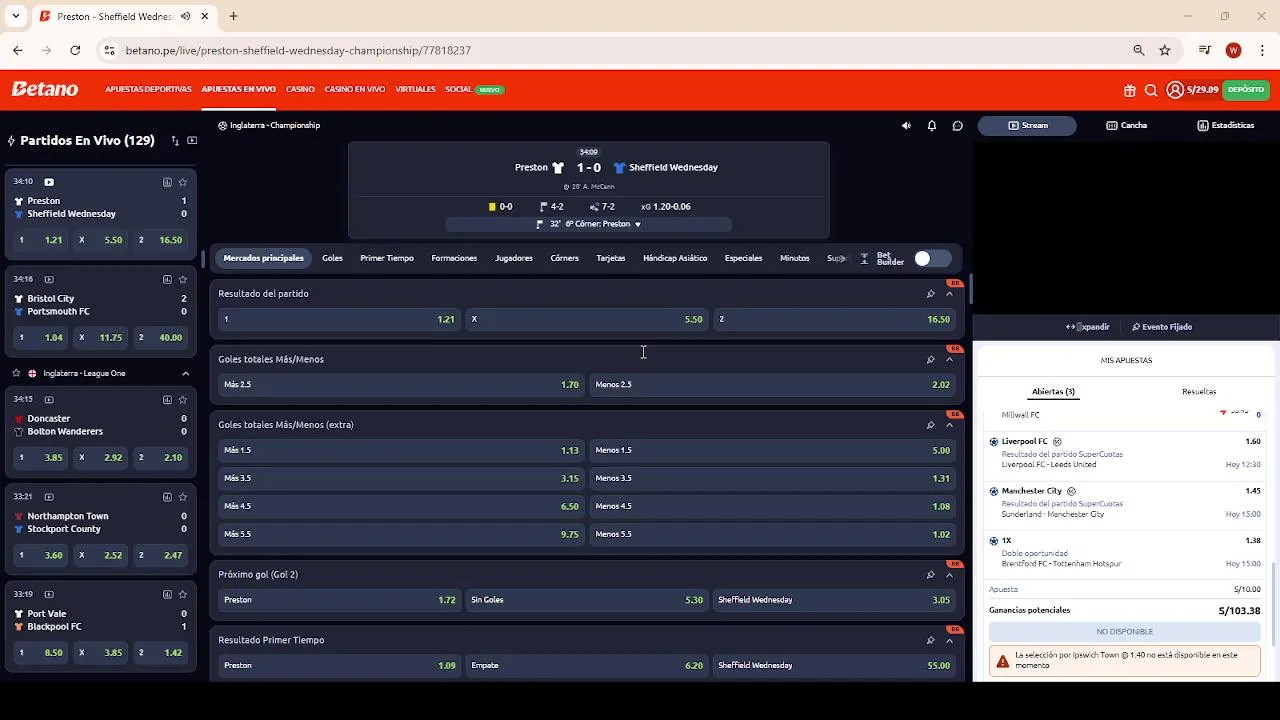Collapse the Goles totales Más/Menos (extra) section
Image resolution: width=1280 pixels, height=720 pixels.
coord(949,425)
